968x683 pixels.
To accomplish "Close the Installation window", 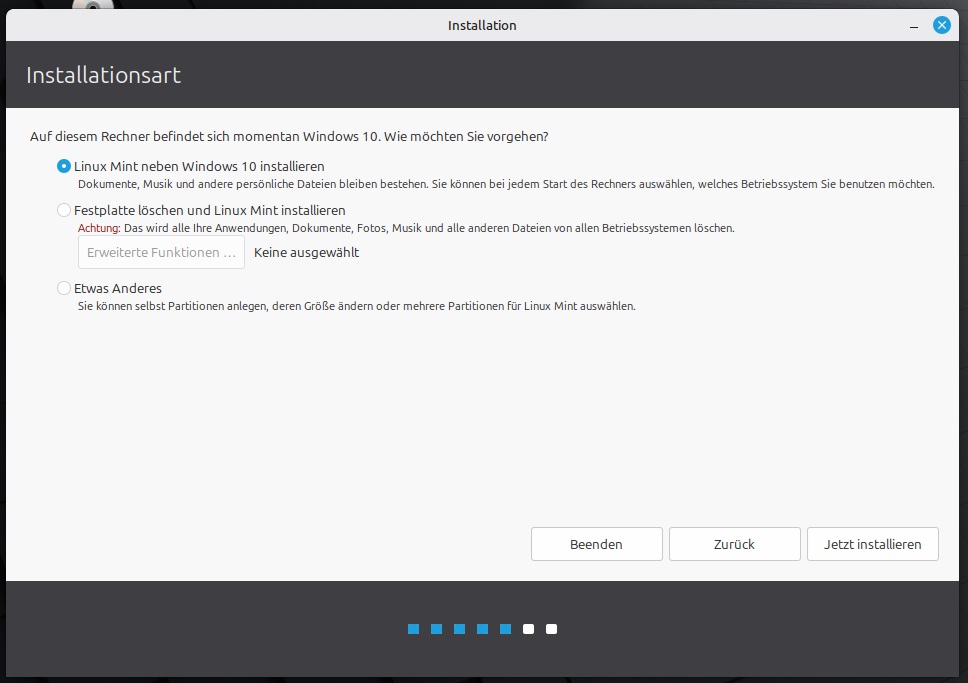I will [941, 25].
